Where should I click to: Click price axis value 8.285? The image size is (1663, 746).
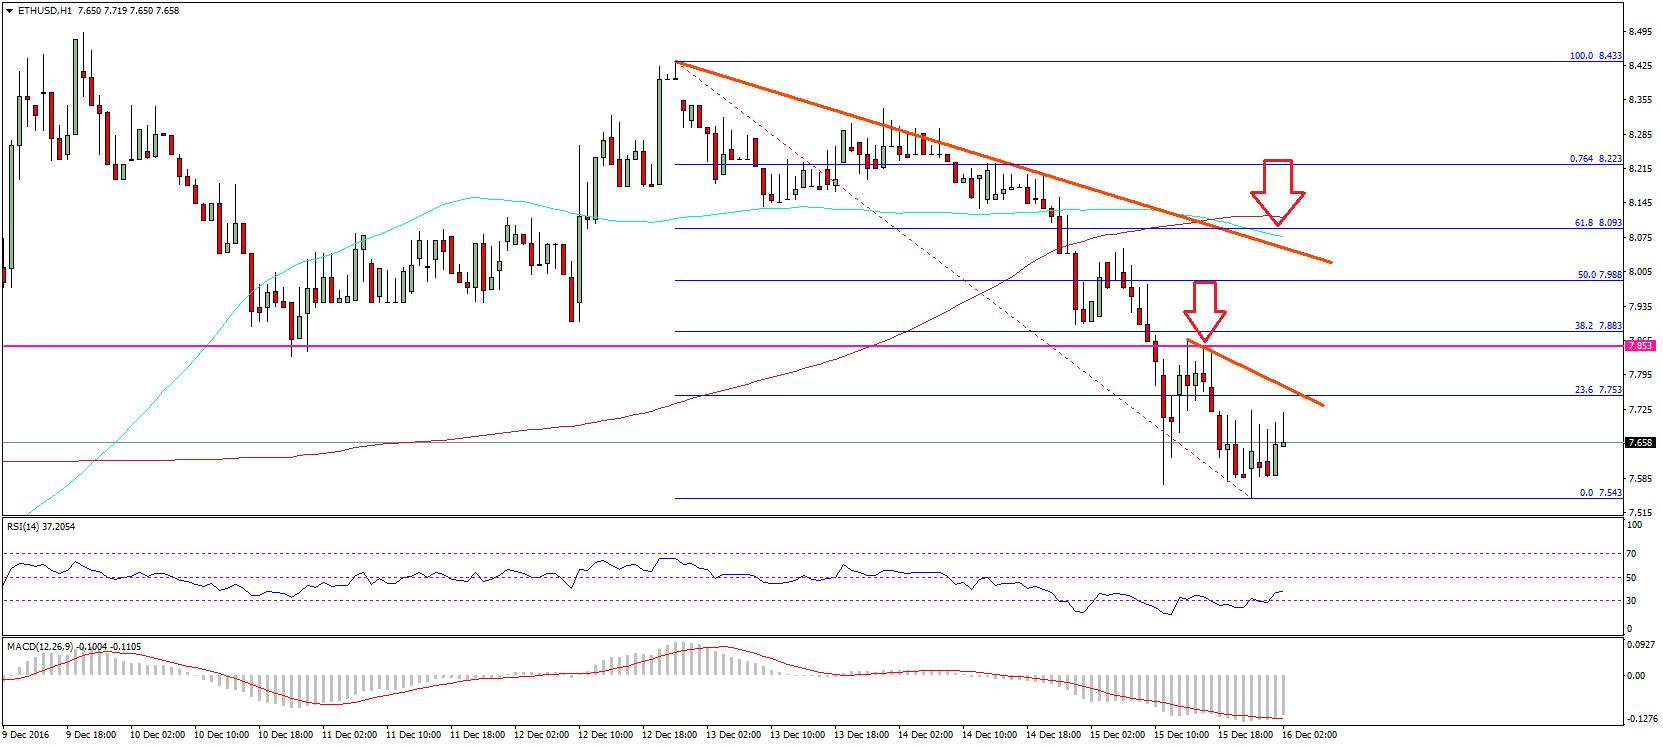click(x=1640, y=135)
